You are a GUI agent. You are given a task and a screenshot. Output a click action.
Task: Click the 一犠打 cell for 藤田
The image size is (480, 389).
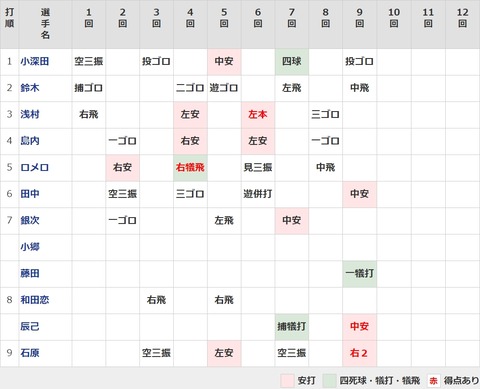click(x=360, y=274)
